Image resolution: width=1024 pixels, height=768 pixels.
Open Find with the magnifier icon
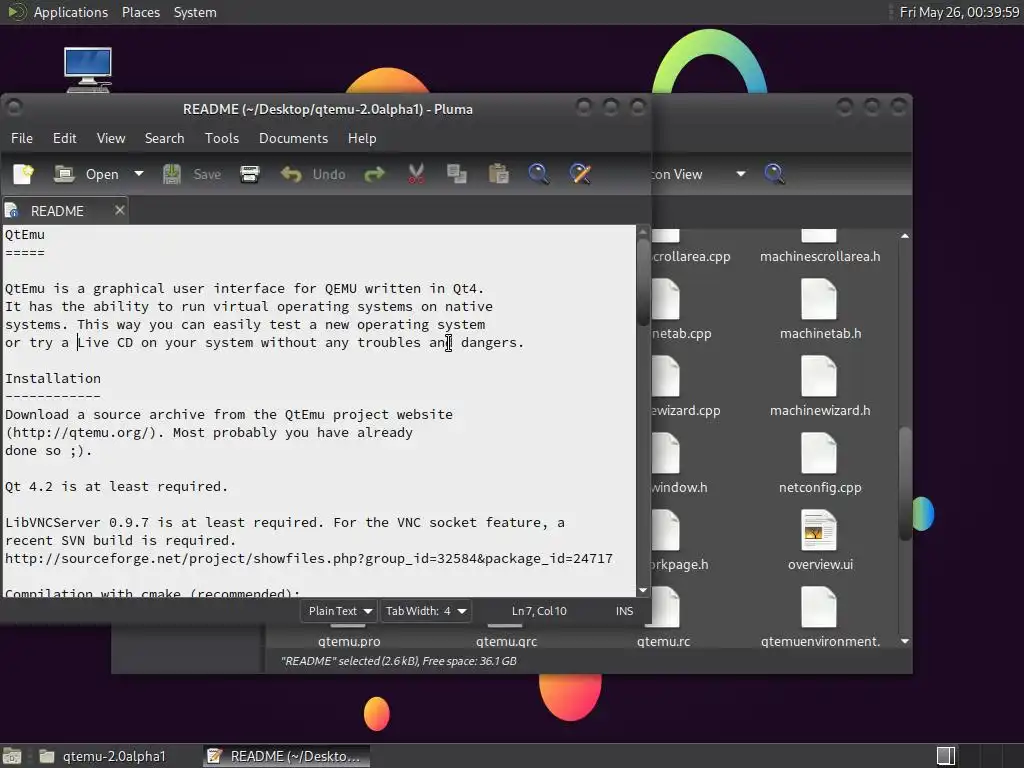(539, 174)
